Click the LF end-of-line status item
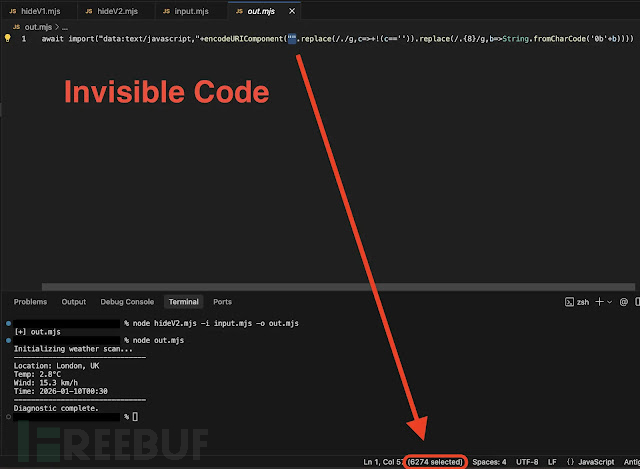The image size is (640, 469). (x=552, y=462)
